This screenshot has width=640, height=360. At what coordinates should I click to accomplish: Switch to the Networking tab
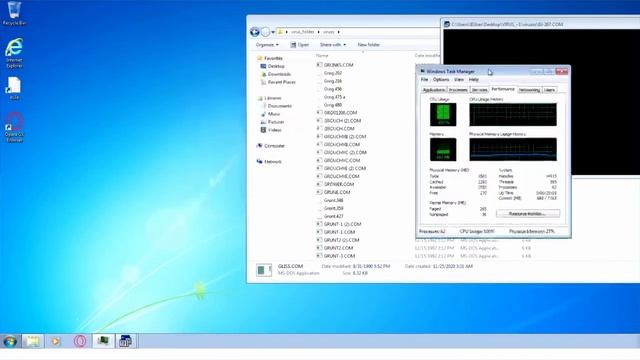pyautogui.click(x=529, y=90)
